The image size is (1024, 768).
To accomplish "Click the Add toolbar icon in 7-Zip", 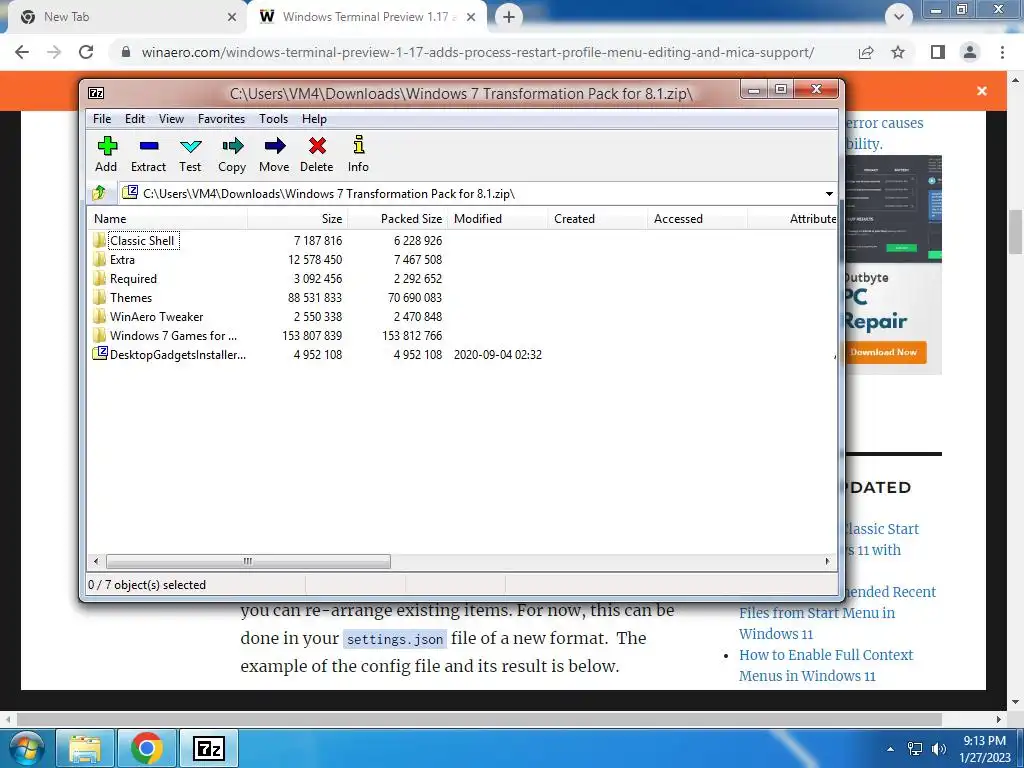I will coord(106,146).
